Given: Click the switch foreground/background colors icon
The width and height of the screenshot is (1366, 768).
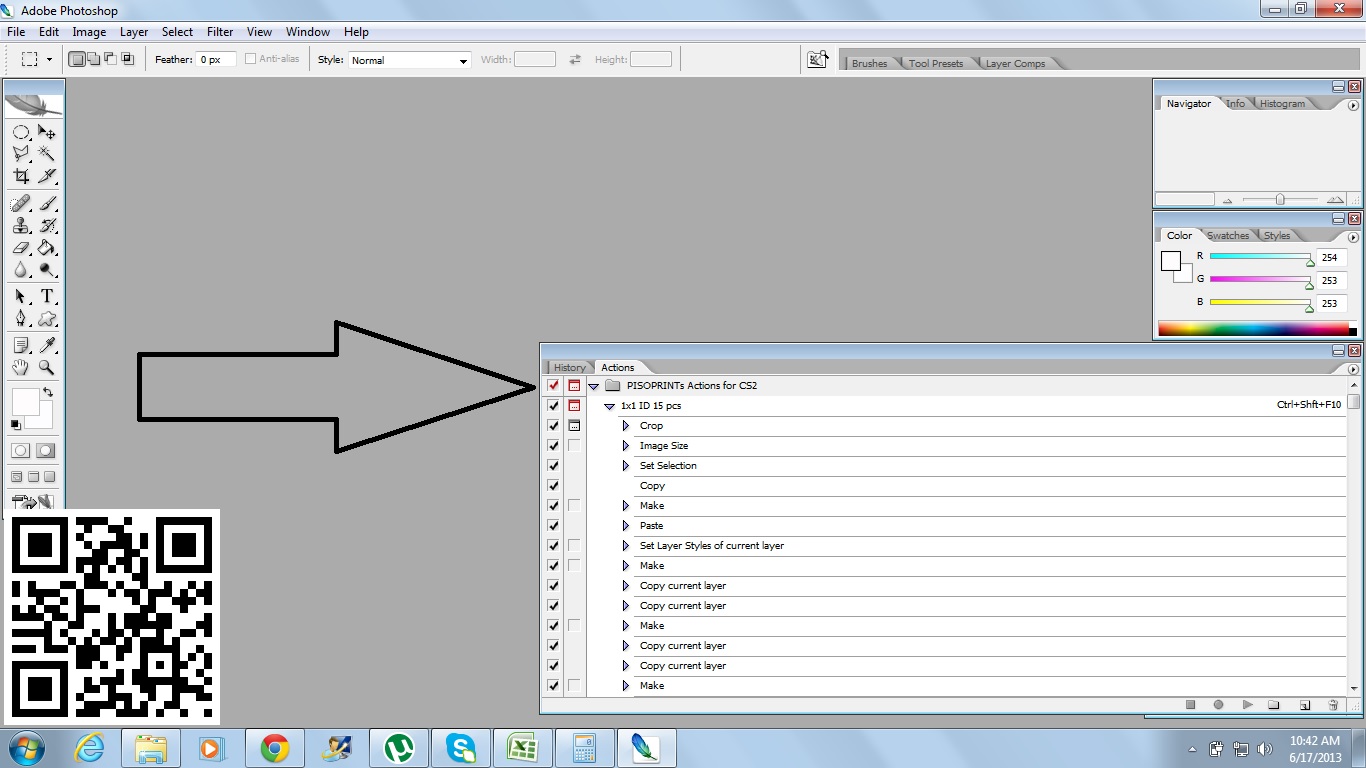Looking at the screenshot, I should click(x=47, y=392).
